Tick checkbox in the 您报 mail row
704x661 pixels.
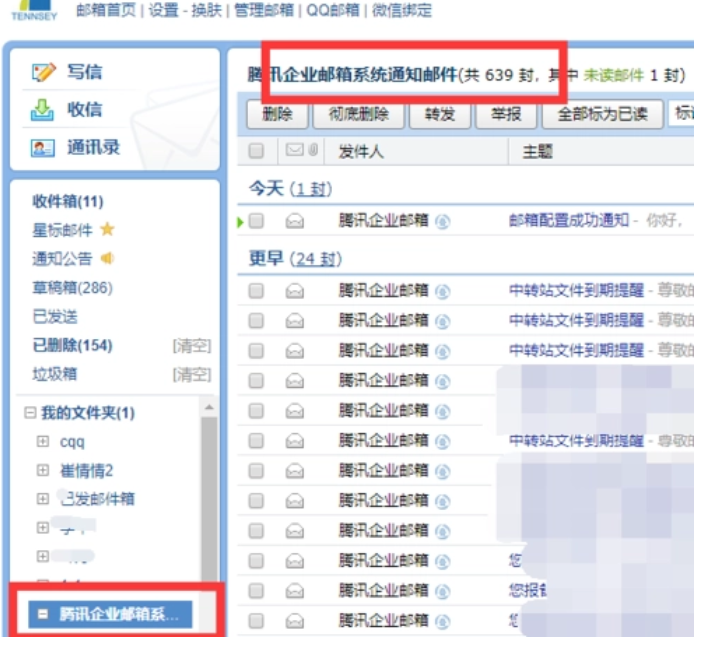coord(256,591)
